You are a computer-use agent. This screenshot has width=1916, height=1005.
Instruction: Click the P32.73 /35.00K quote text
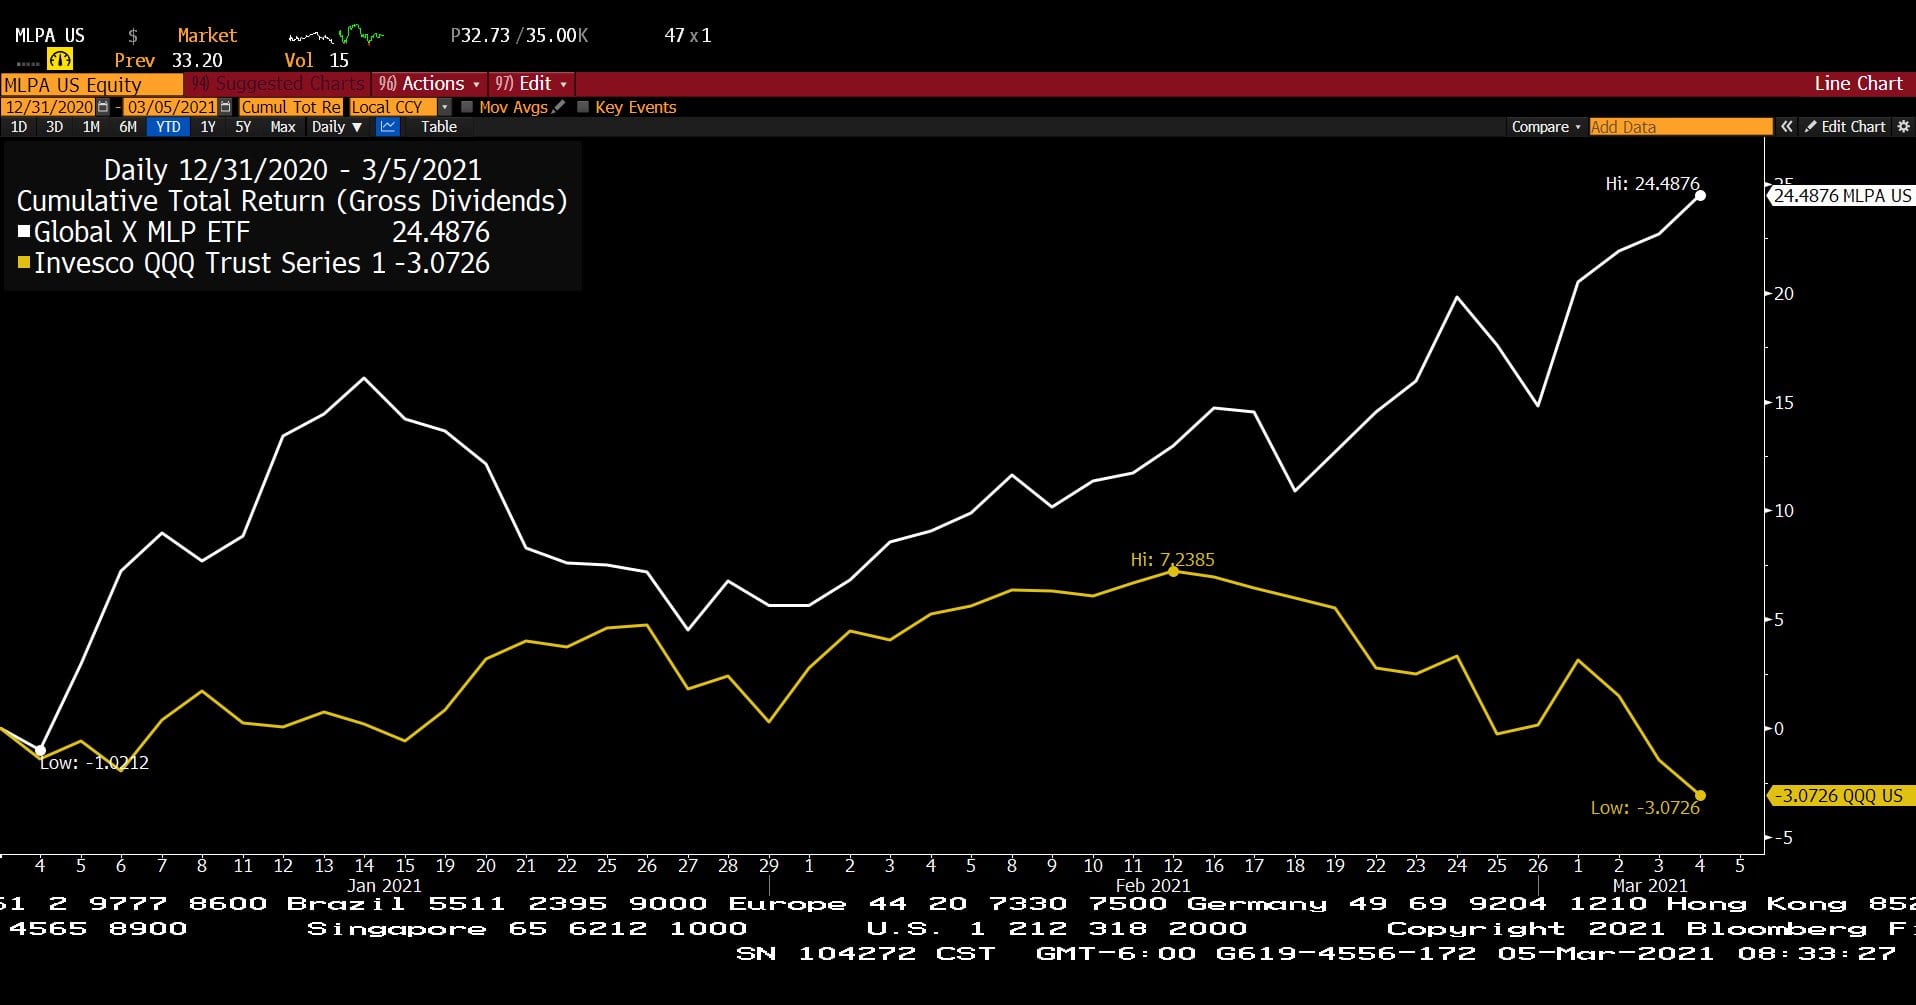[x=519, y=36]
